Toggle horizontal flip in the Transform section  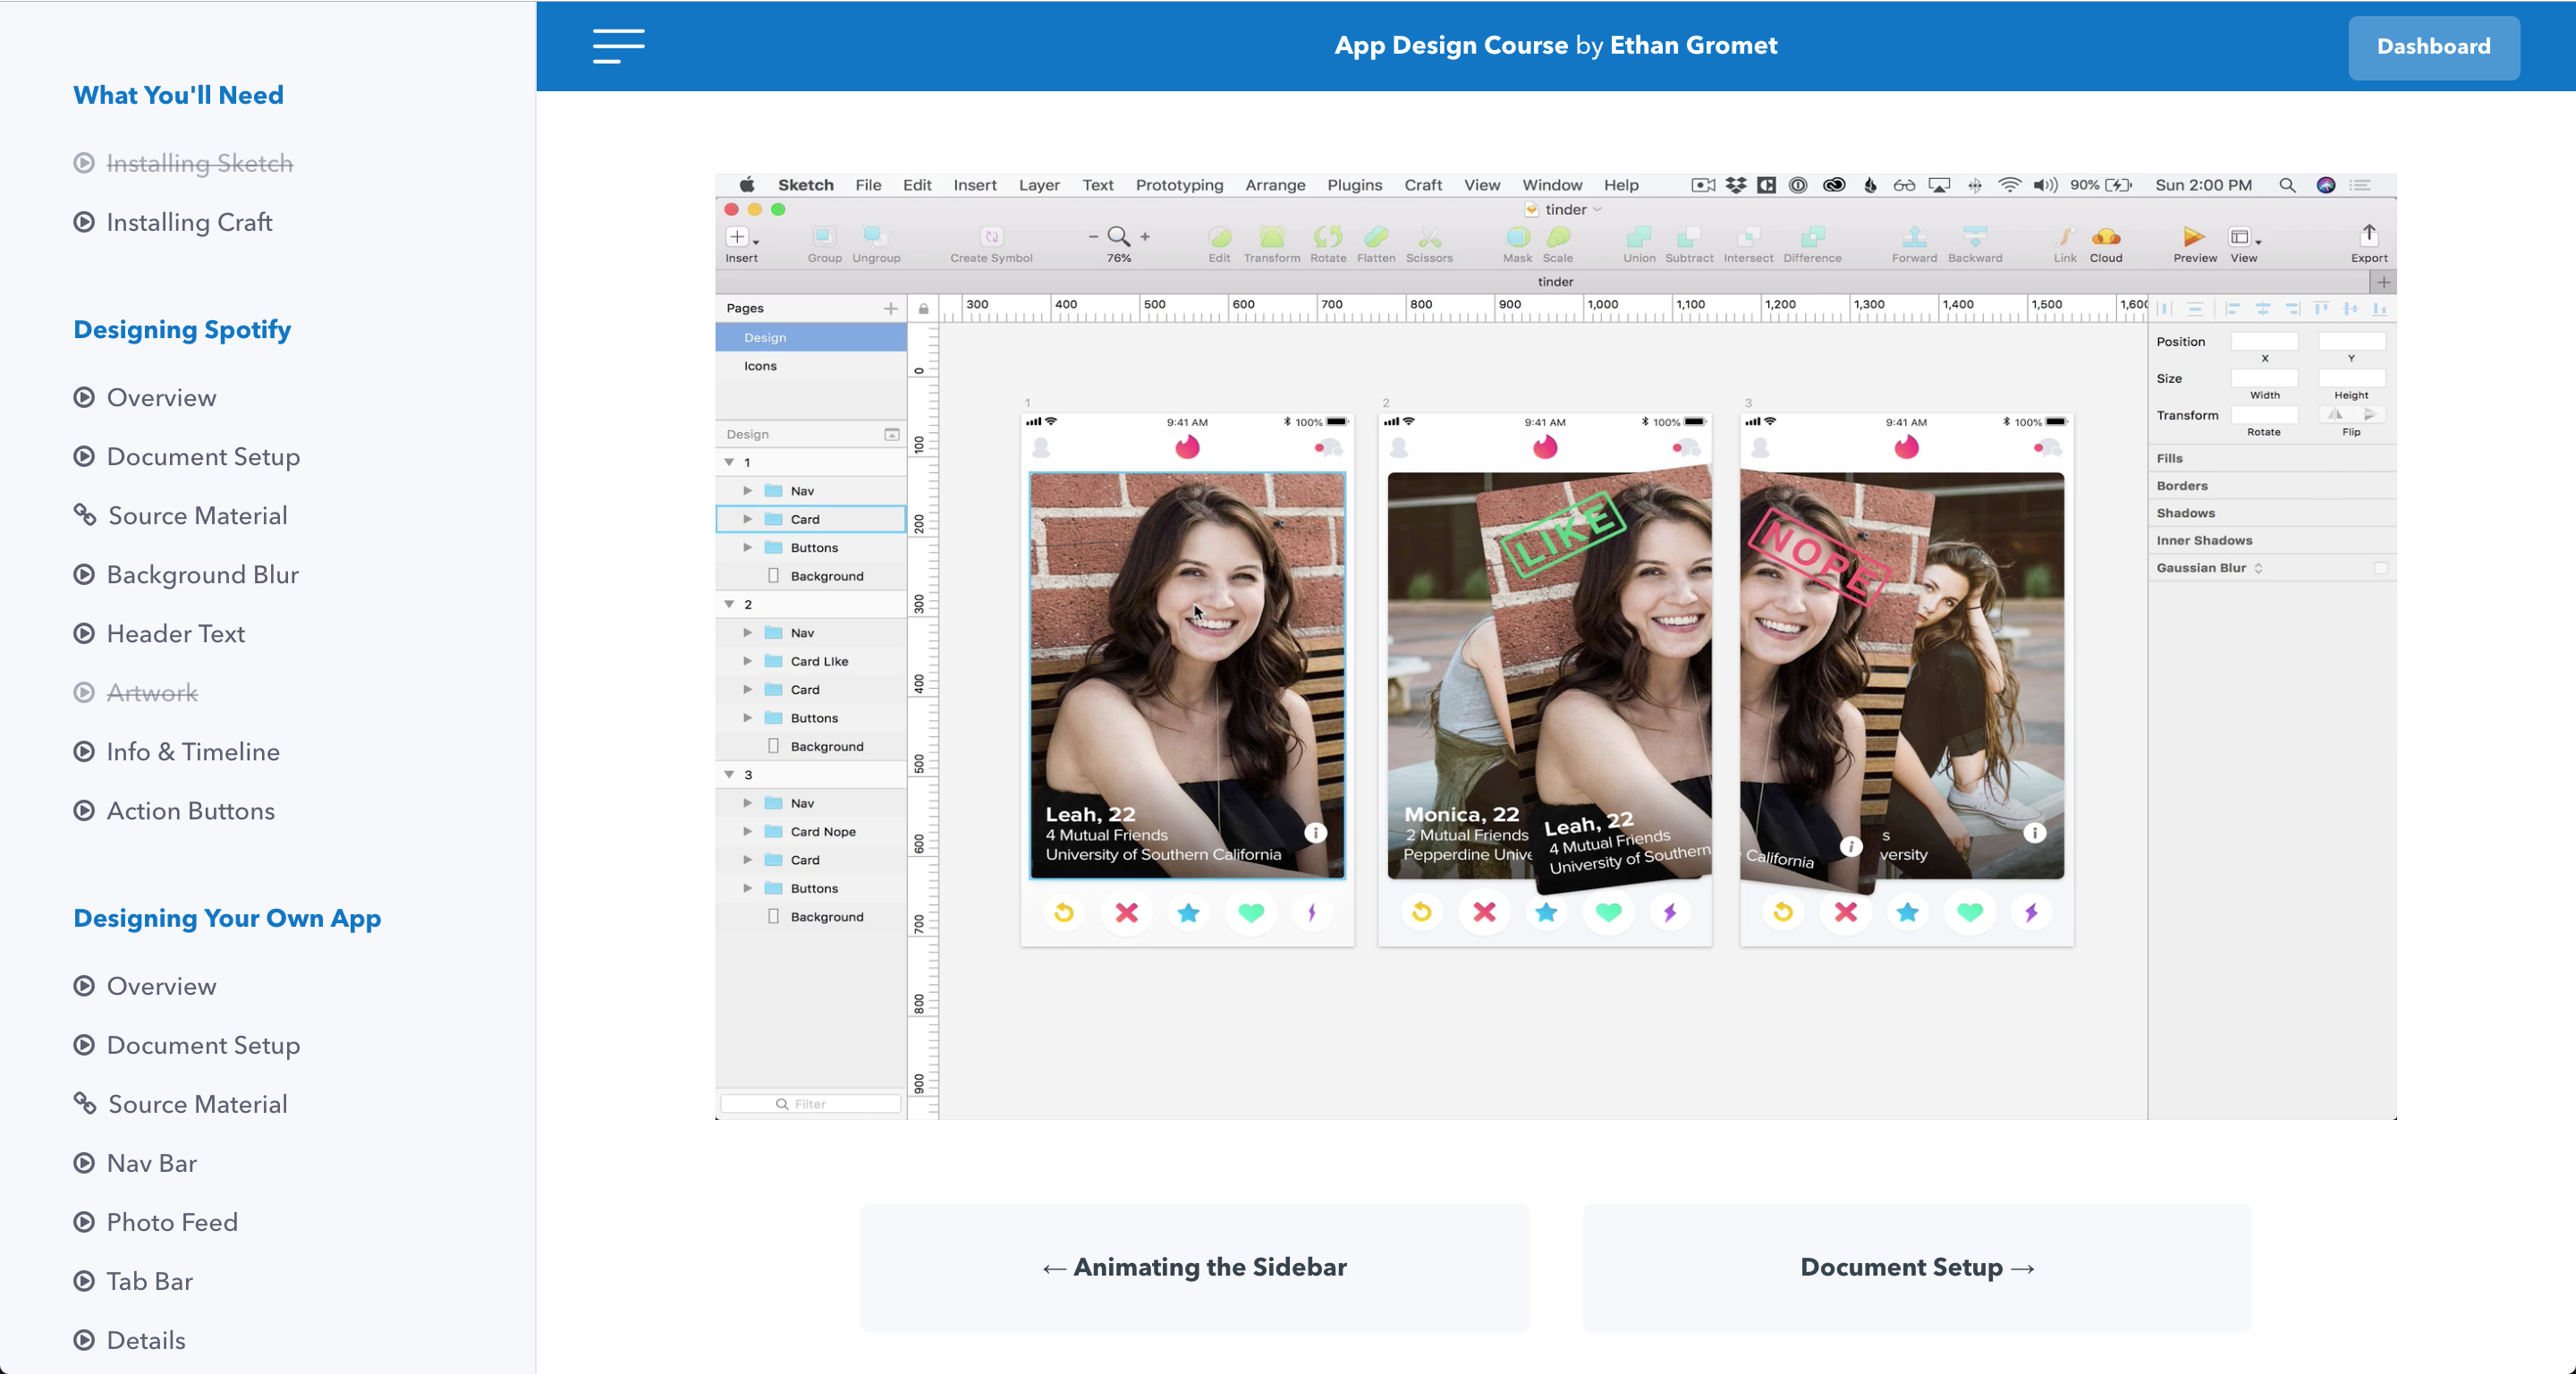click(x=2336, y=414)
